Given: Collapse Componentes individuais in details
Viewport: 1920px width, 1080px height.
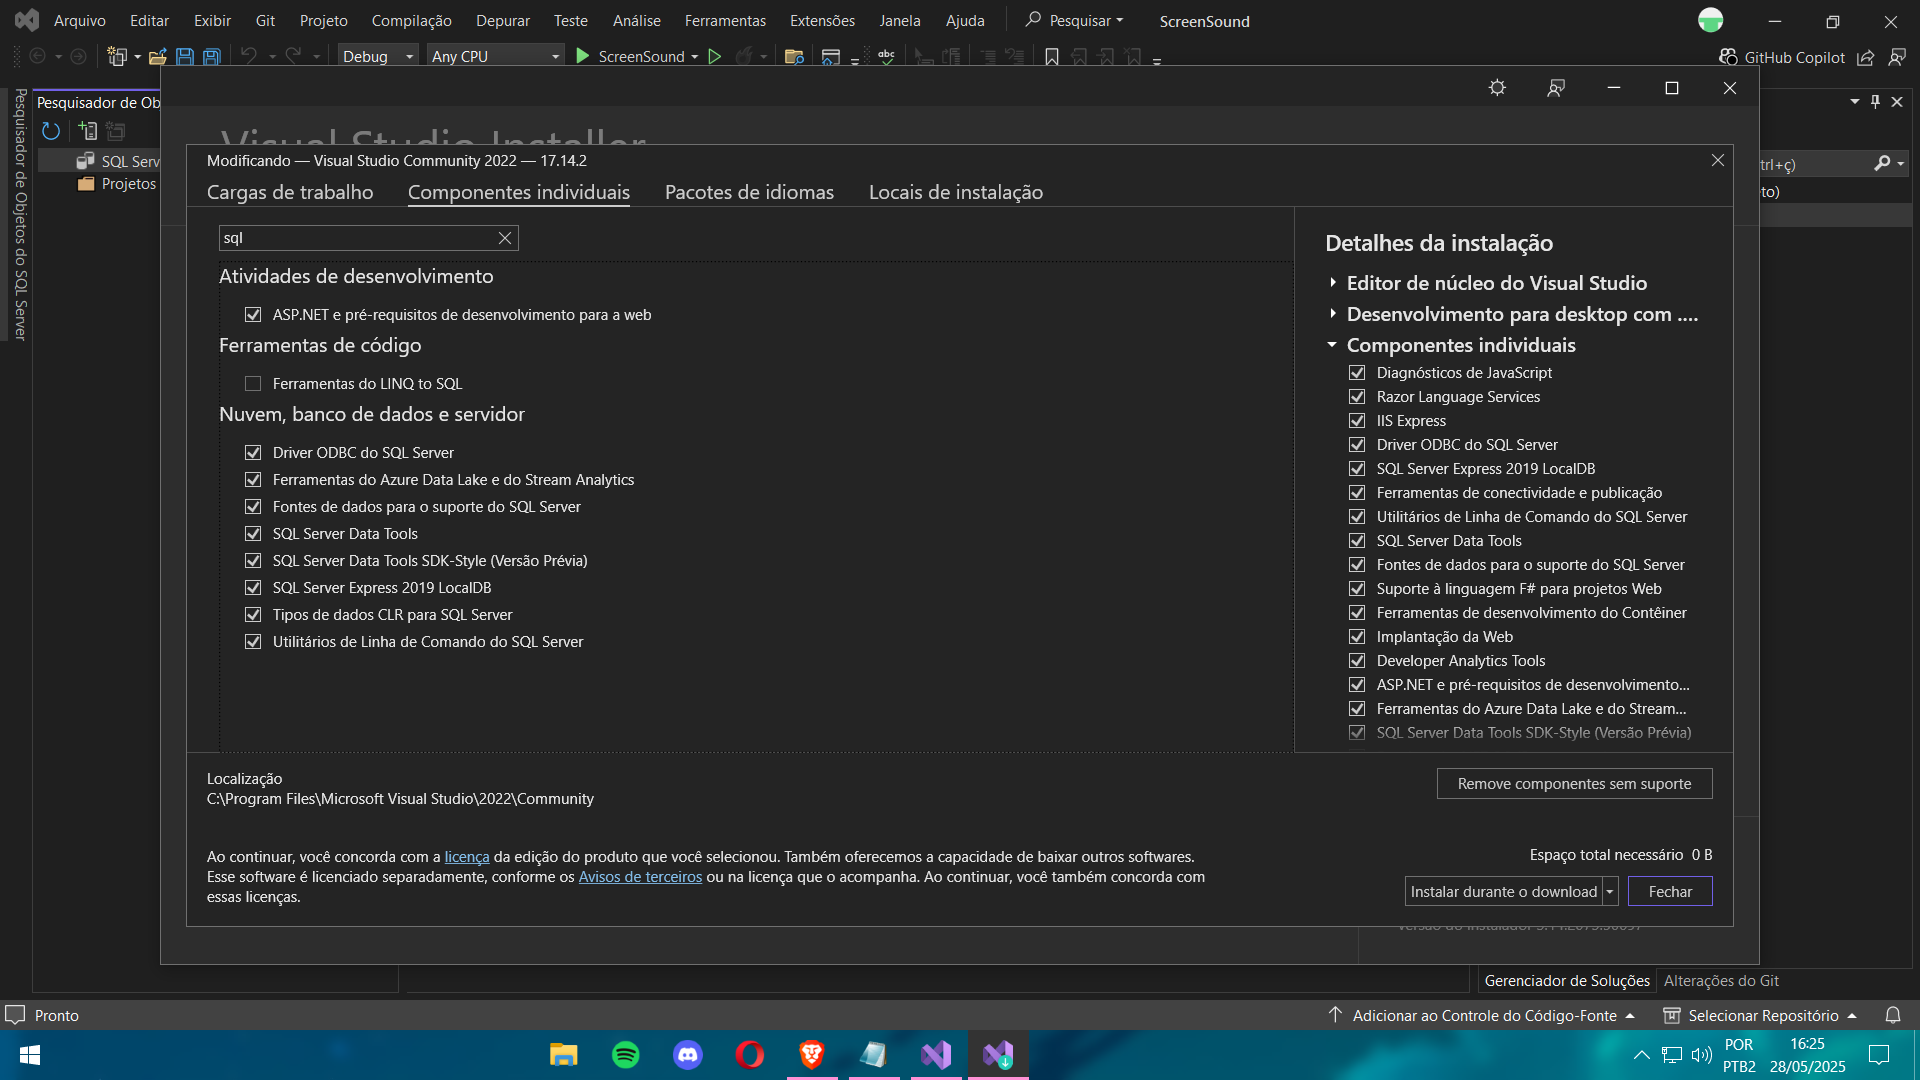Looking at the screenshot, I should (1333, 345).
